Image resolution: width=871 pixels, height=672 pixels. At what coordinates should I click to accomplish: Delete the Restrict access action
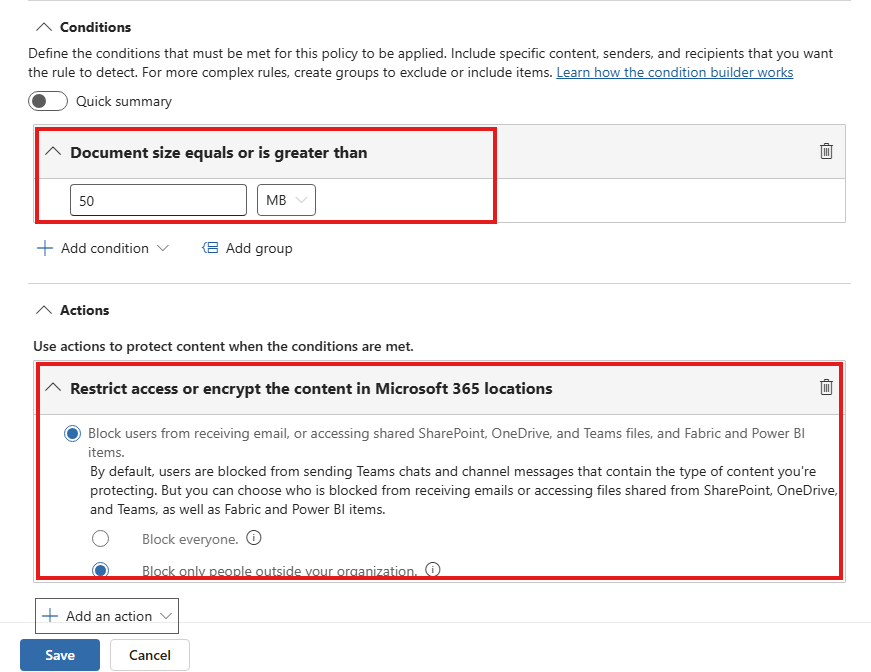(x=826, y=387)
